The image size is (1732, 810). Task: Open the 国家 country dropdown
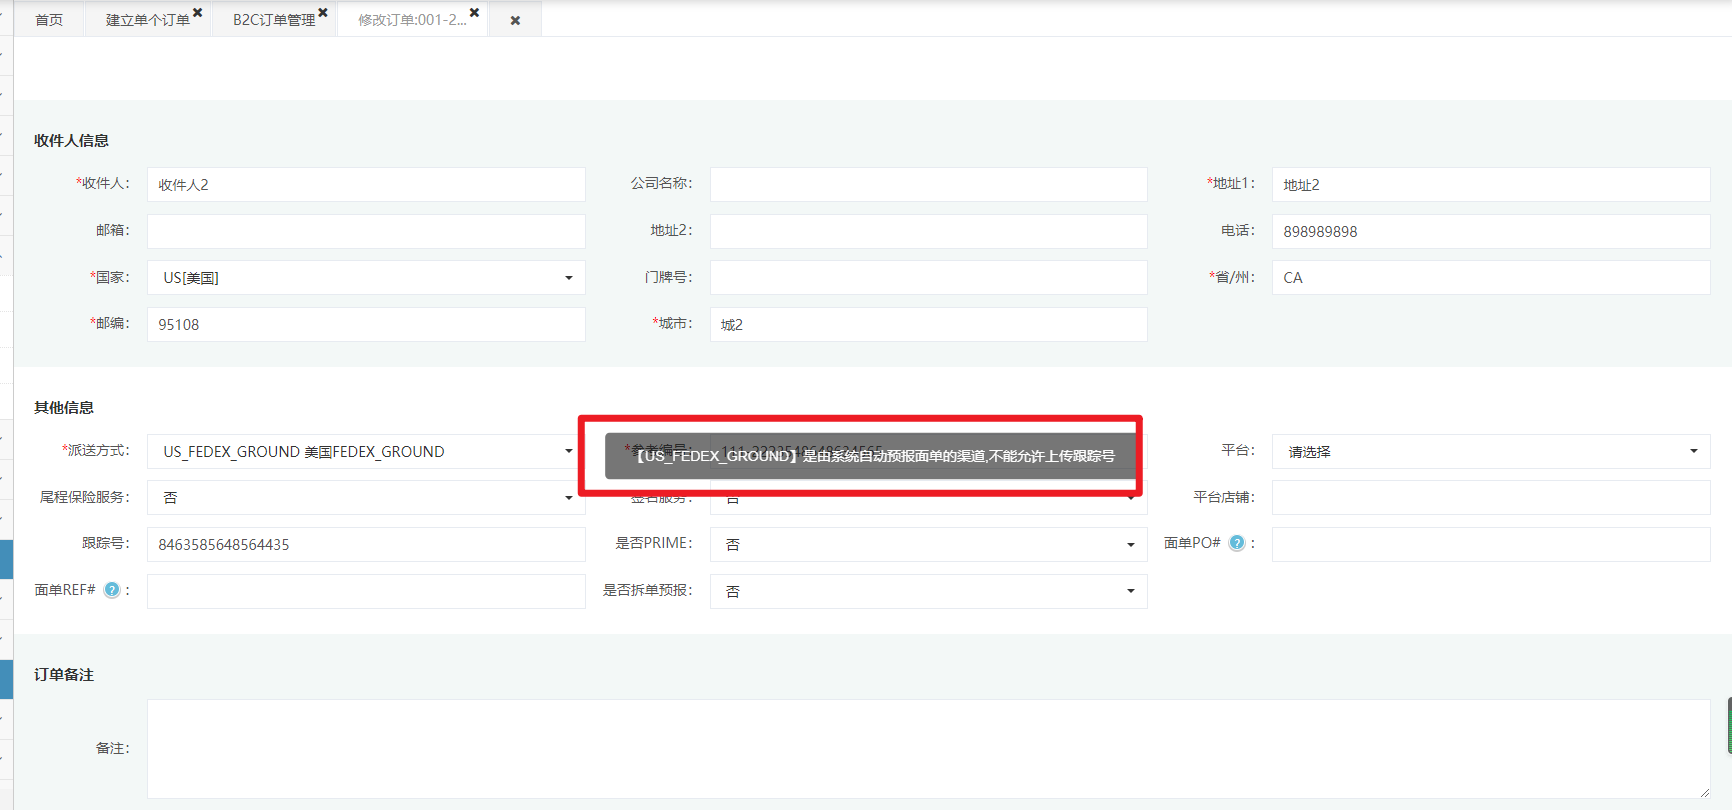click(x=366, y=278)
